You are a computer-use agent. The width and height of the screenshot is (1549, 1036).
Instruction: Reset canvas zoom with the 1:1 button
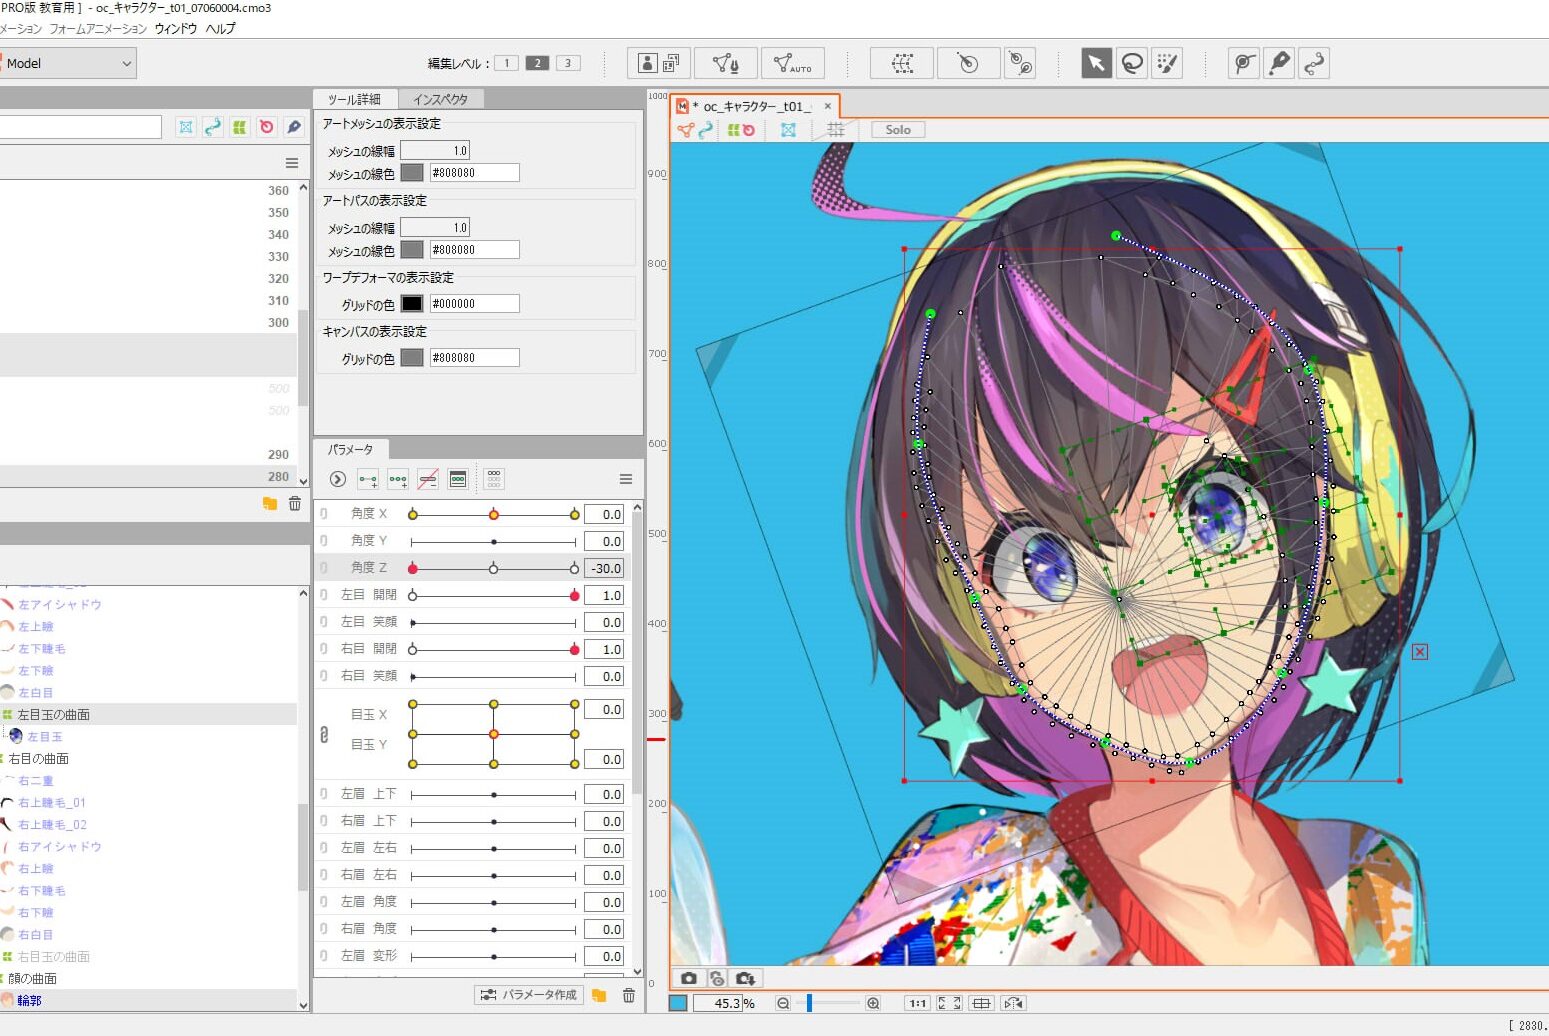tap(917, 1003)
